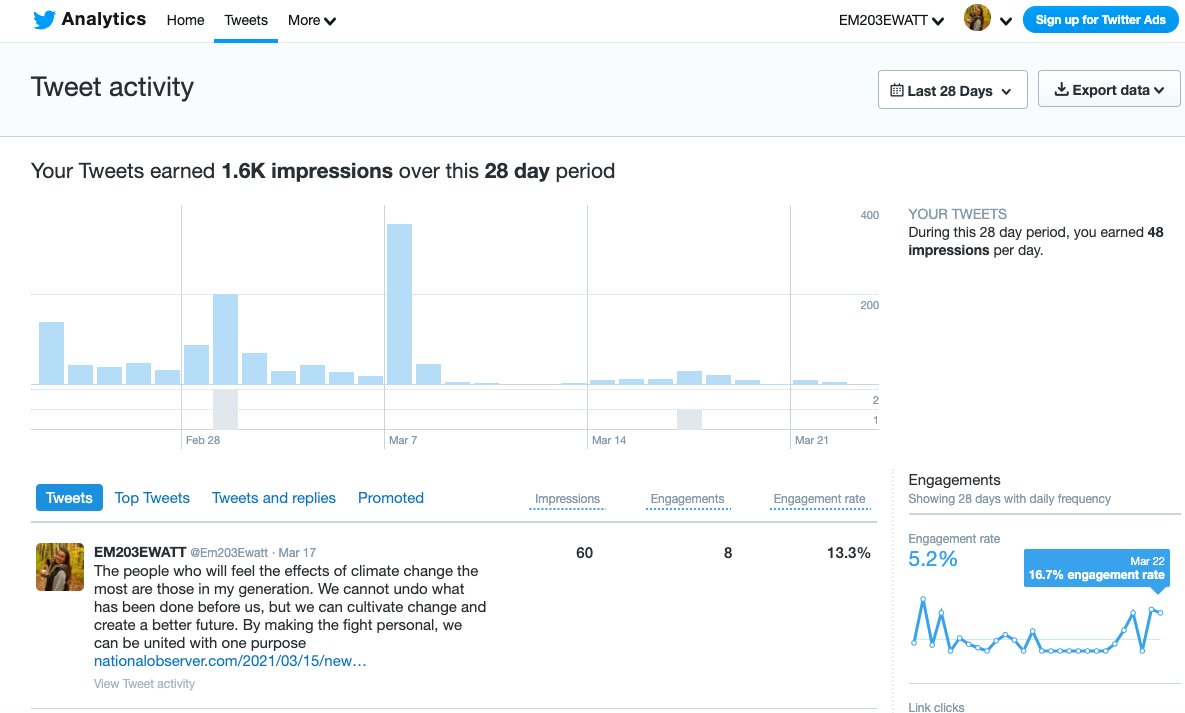Image resolution: width=1185 pixels, height=713 pixels.
Task: Expand the More menu
Action: pos(311,20)
